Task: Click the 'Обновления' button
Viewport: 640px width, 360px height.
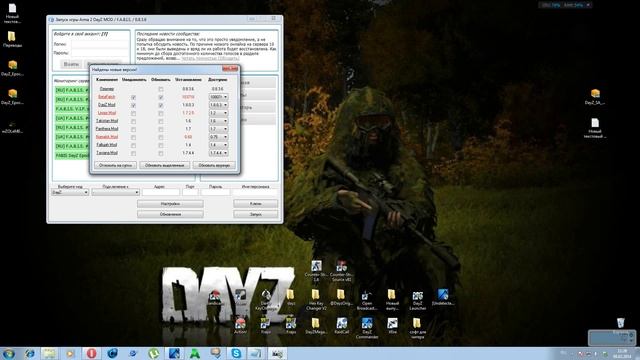Action: [x=170, y=214]
